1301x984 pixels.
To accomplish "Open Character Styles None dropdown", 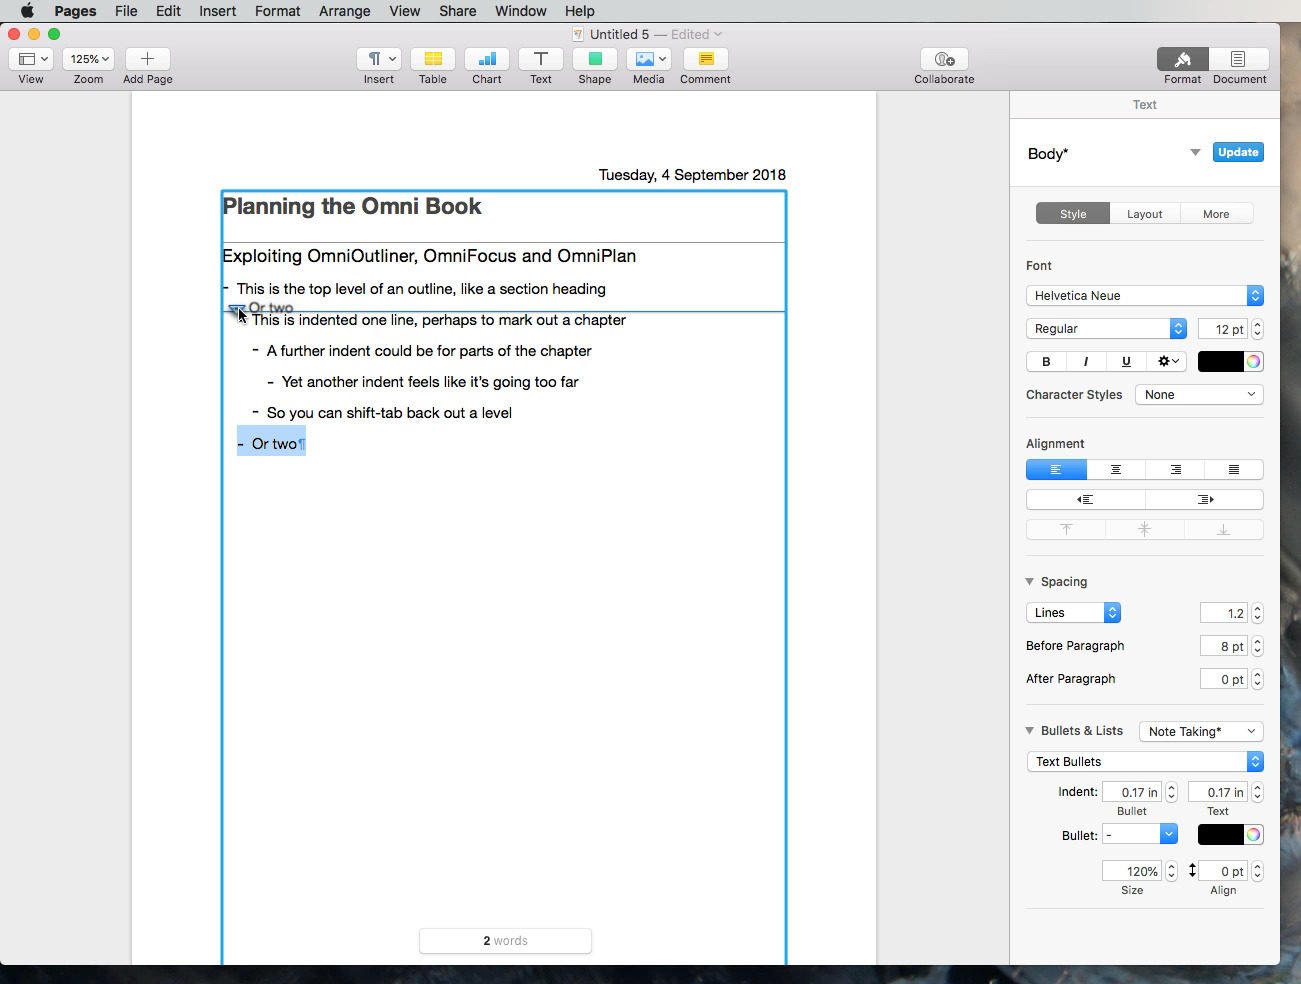I will coord(1199,394).
